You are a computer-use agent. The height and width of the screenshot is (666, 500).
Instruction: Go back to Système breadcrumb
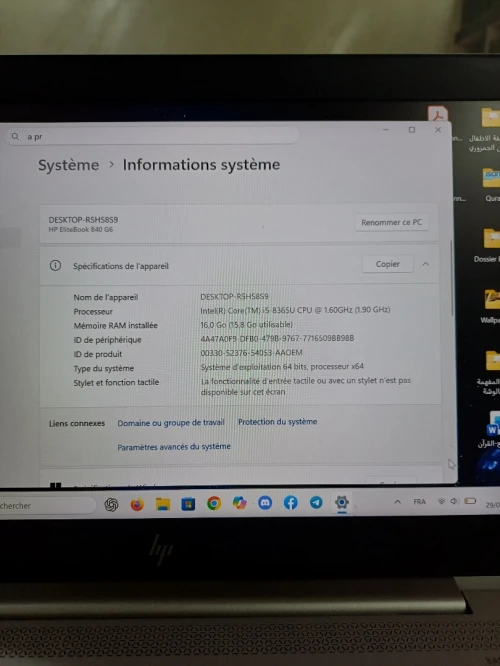[68, 165]
